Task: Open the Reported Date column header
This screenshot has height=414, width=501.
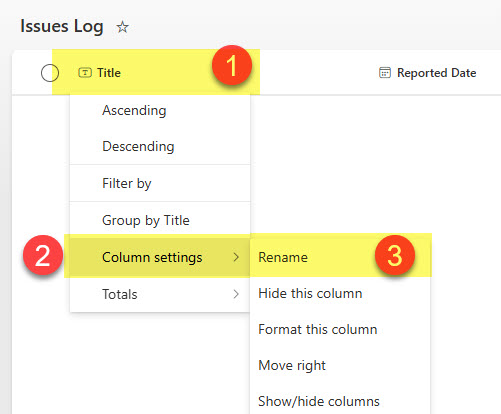Action: (x=436, y=73)
